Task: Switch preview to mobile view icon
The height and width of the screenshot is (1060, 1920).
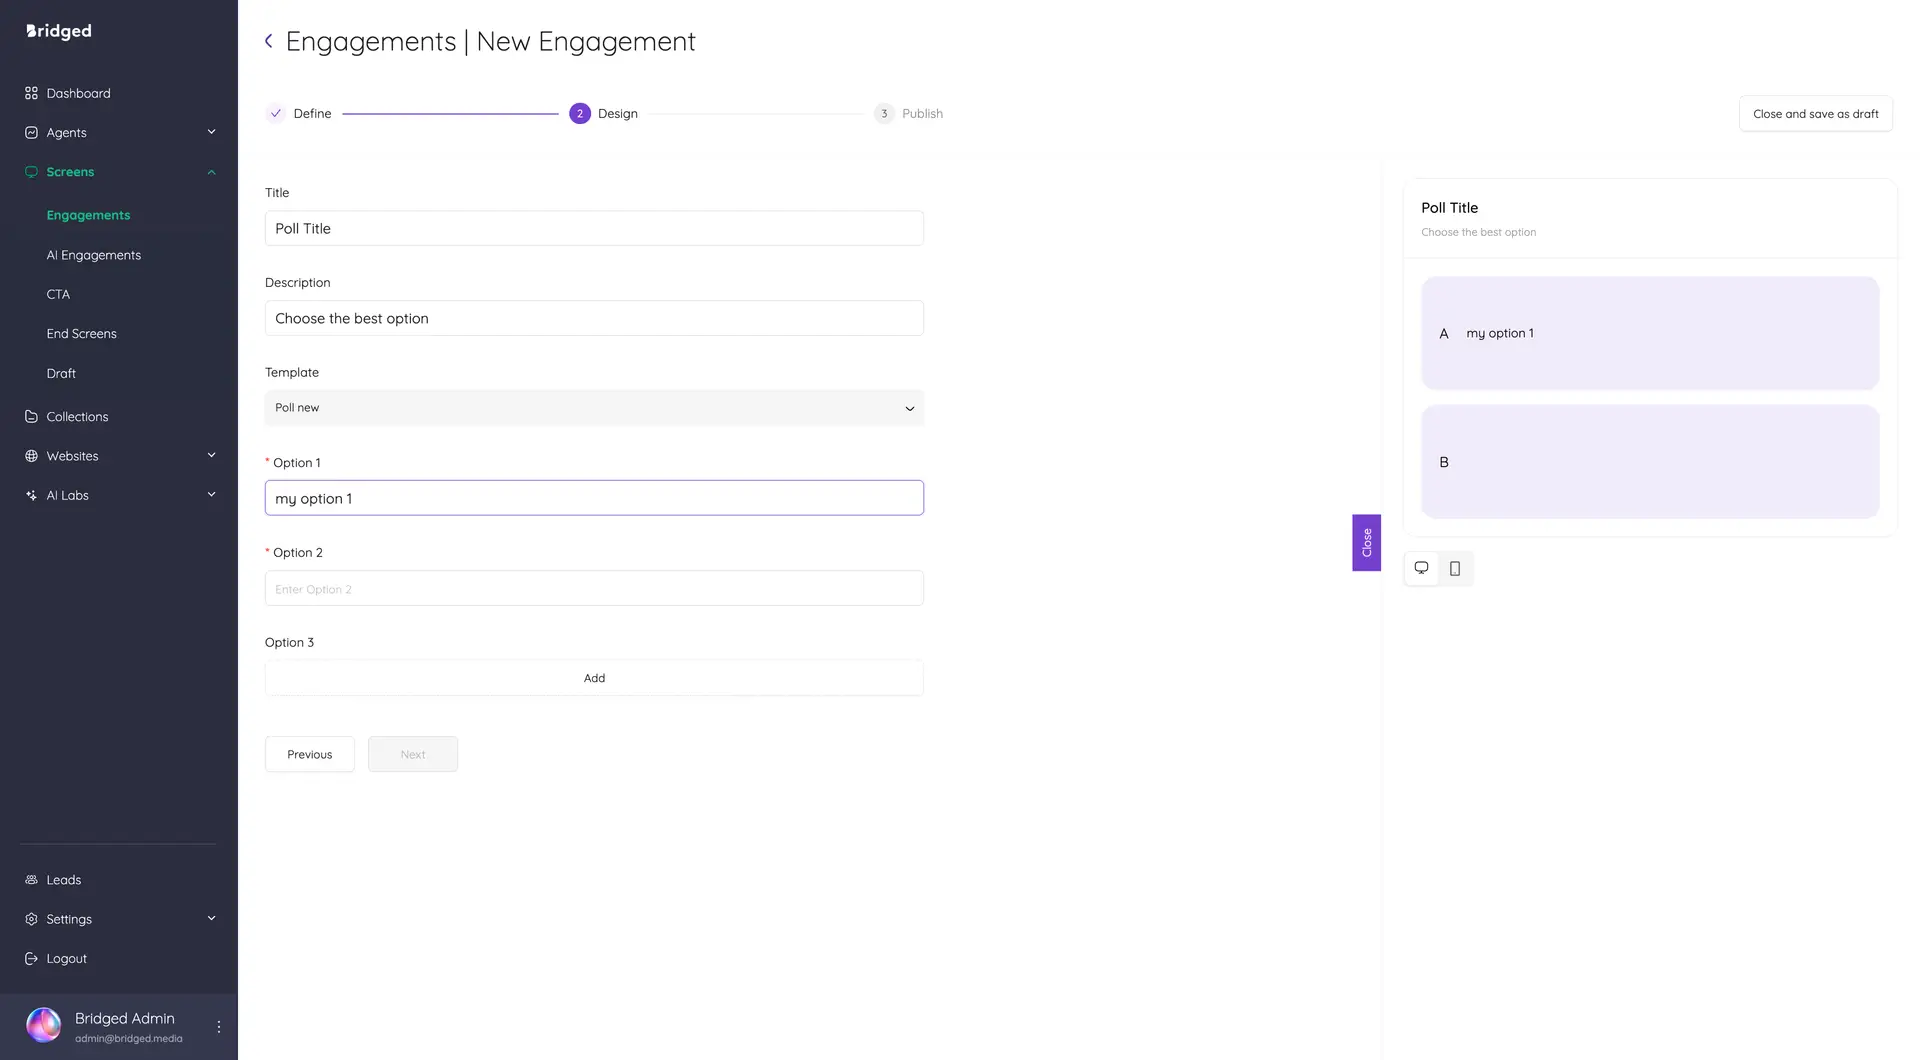Action: pos(1455,568)
